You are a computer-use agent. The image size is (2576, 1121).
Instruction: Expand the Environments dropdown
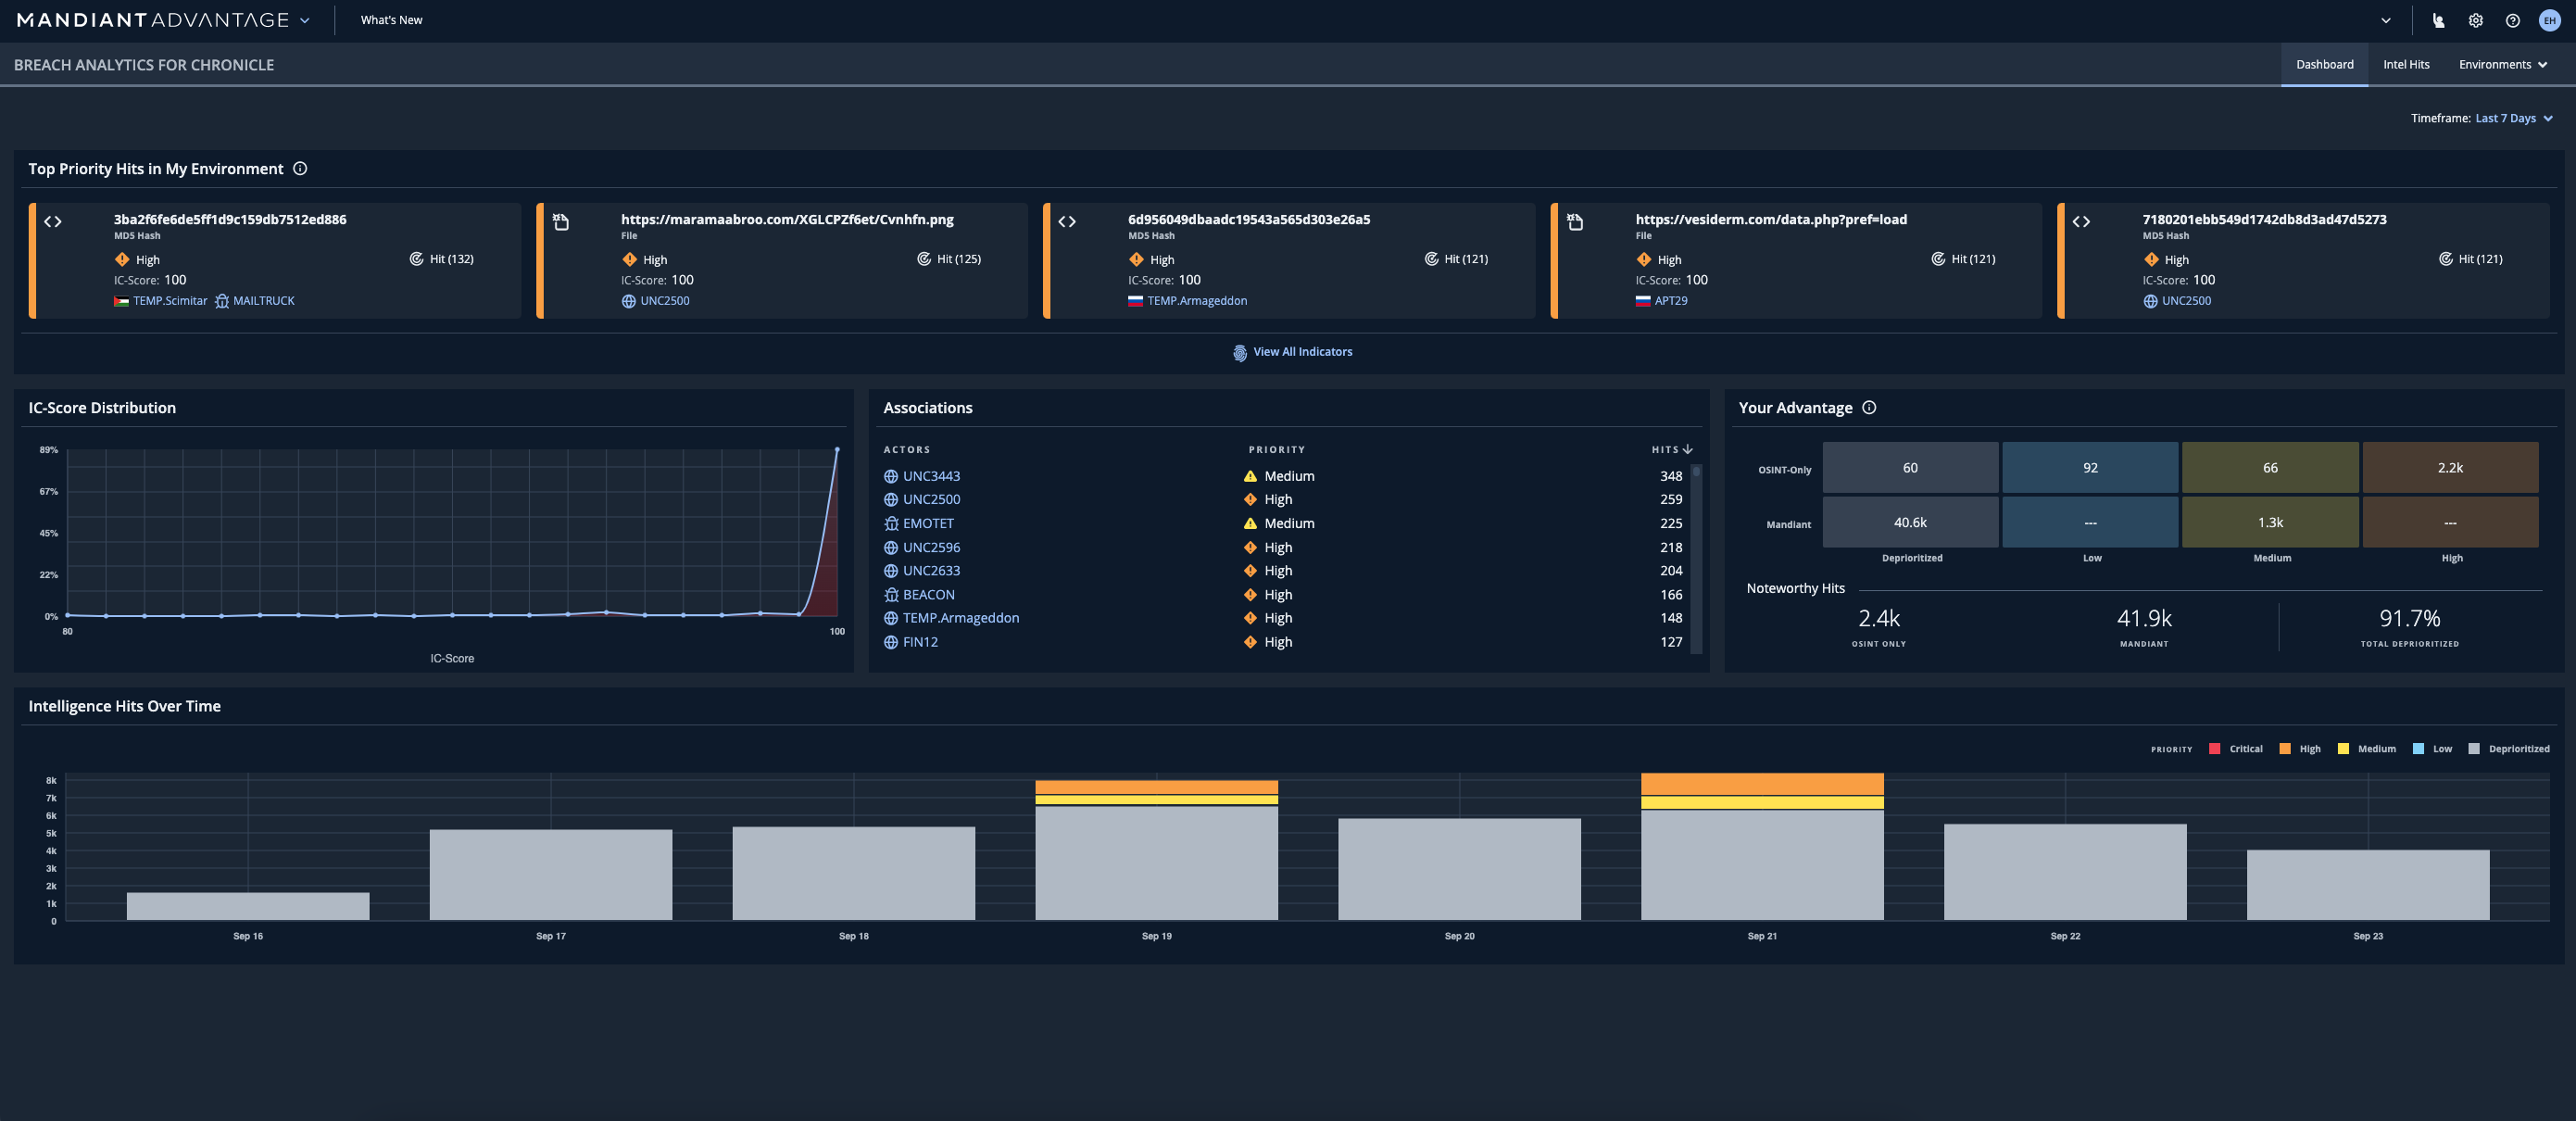(x=2503, y=64)
